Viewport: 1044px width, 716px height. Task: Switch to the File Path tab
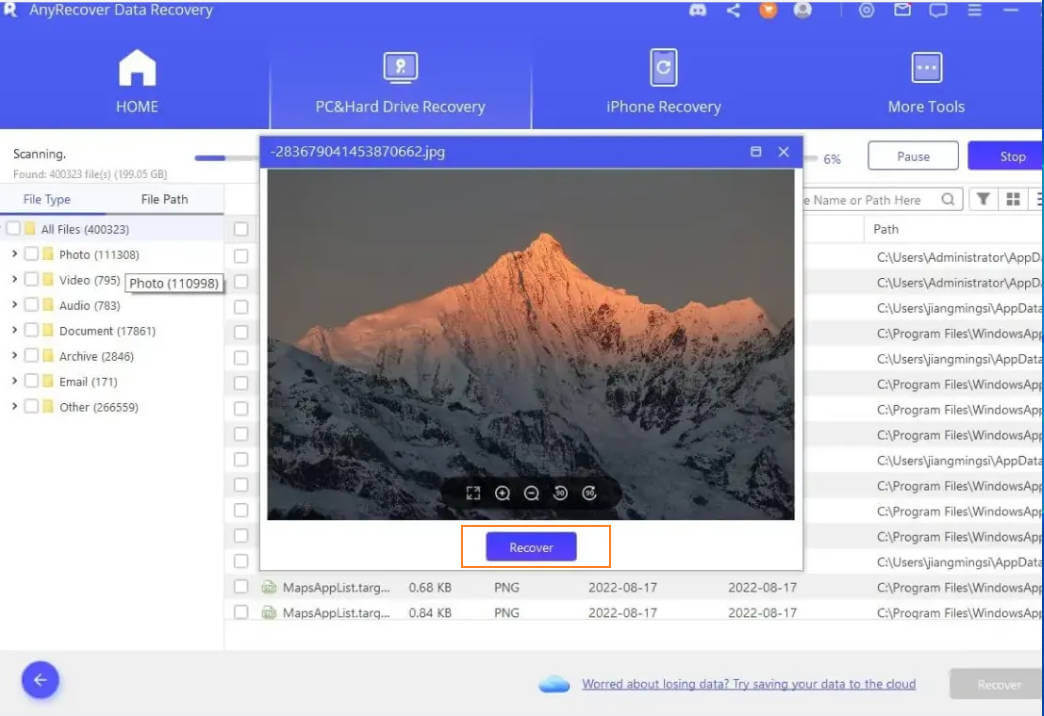pyautogui.click(x=164, y=199)
